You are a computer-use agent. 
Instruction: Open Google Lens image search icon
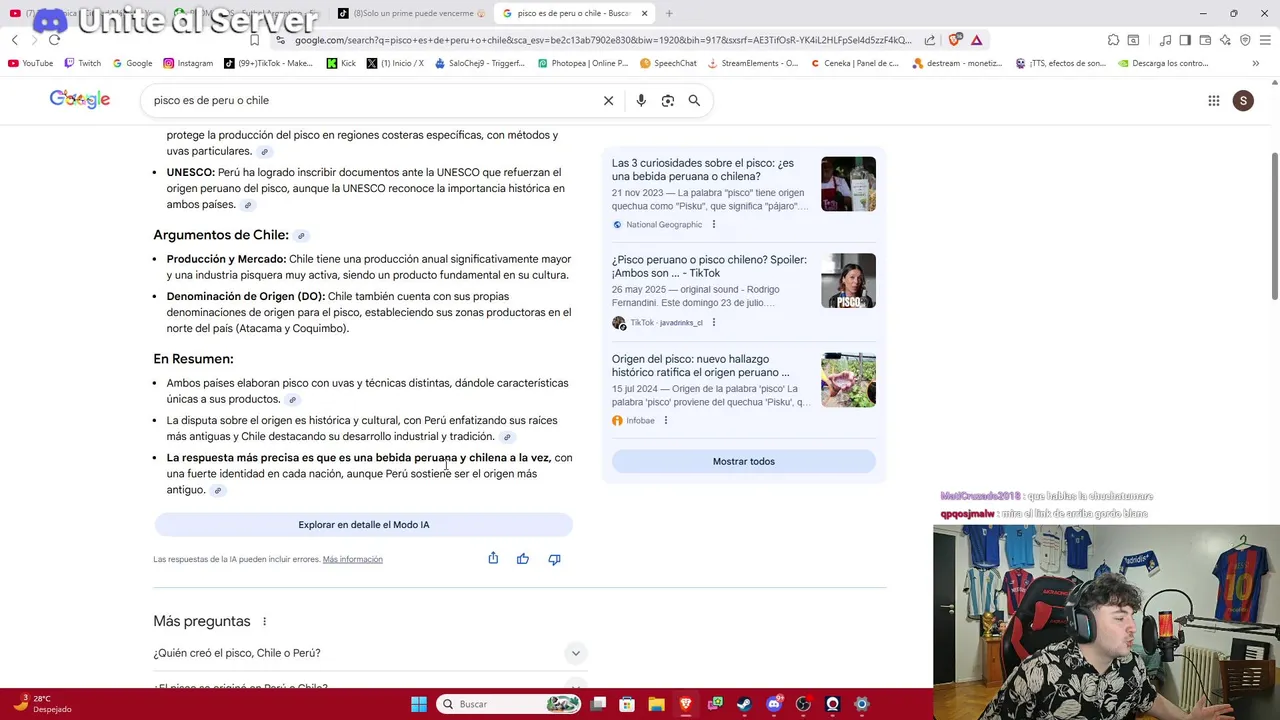tap(667, 100)
